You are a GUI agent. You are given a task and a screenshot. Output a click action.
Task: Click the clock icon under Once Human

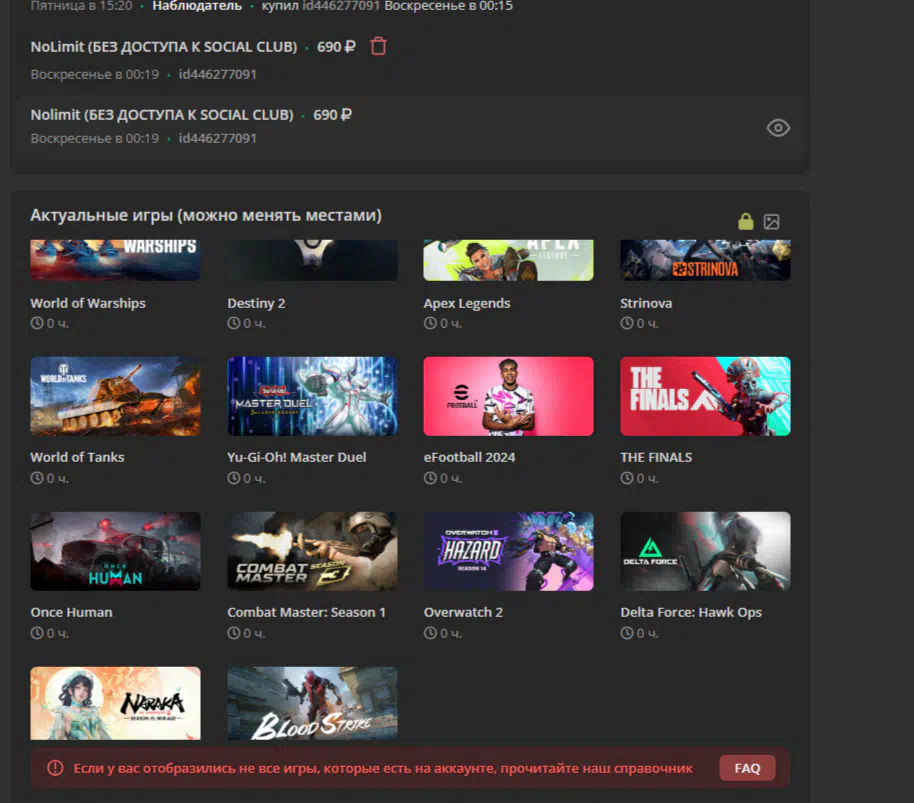[37, 633]
